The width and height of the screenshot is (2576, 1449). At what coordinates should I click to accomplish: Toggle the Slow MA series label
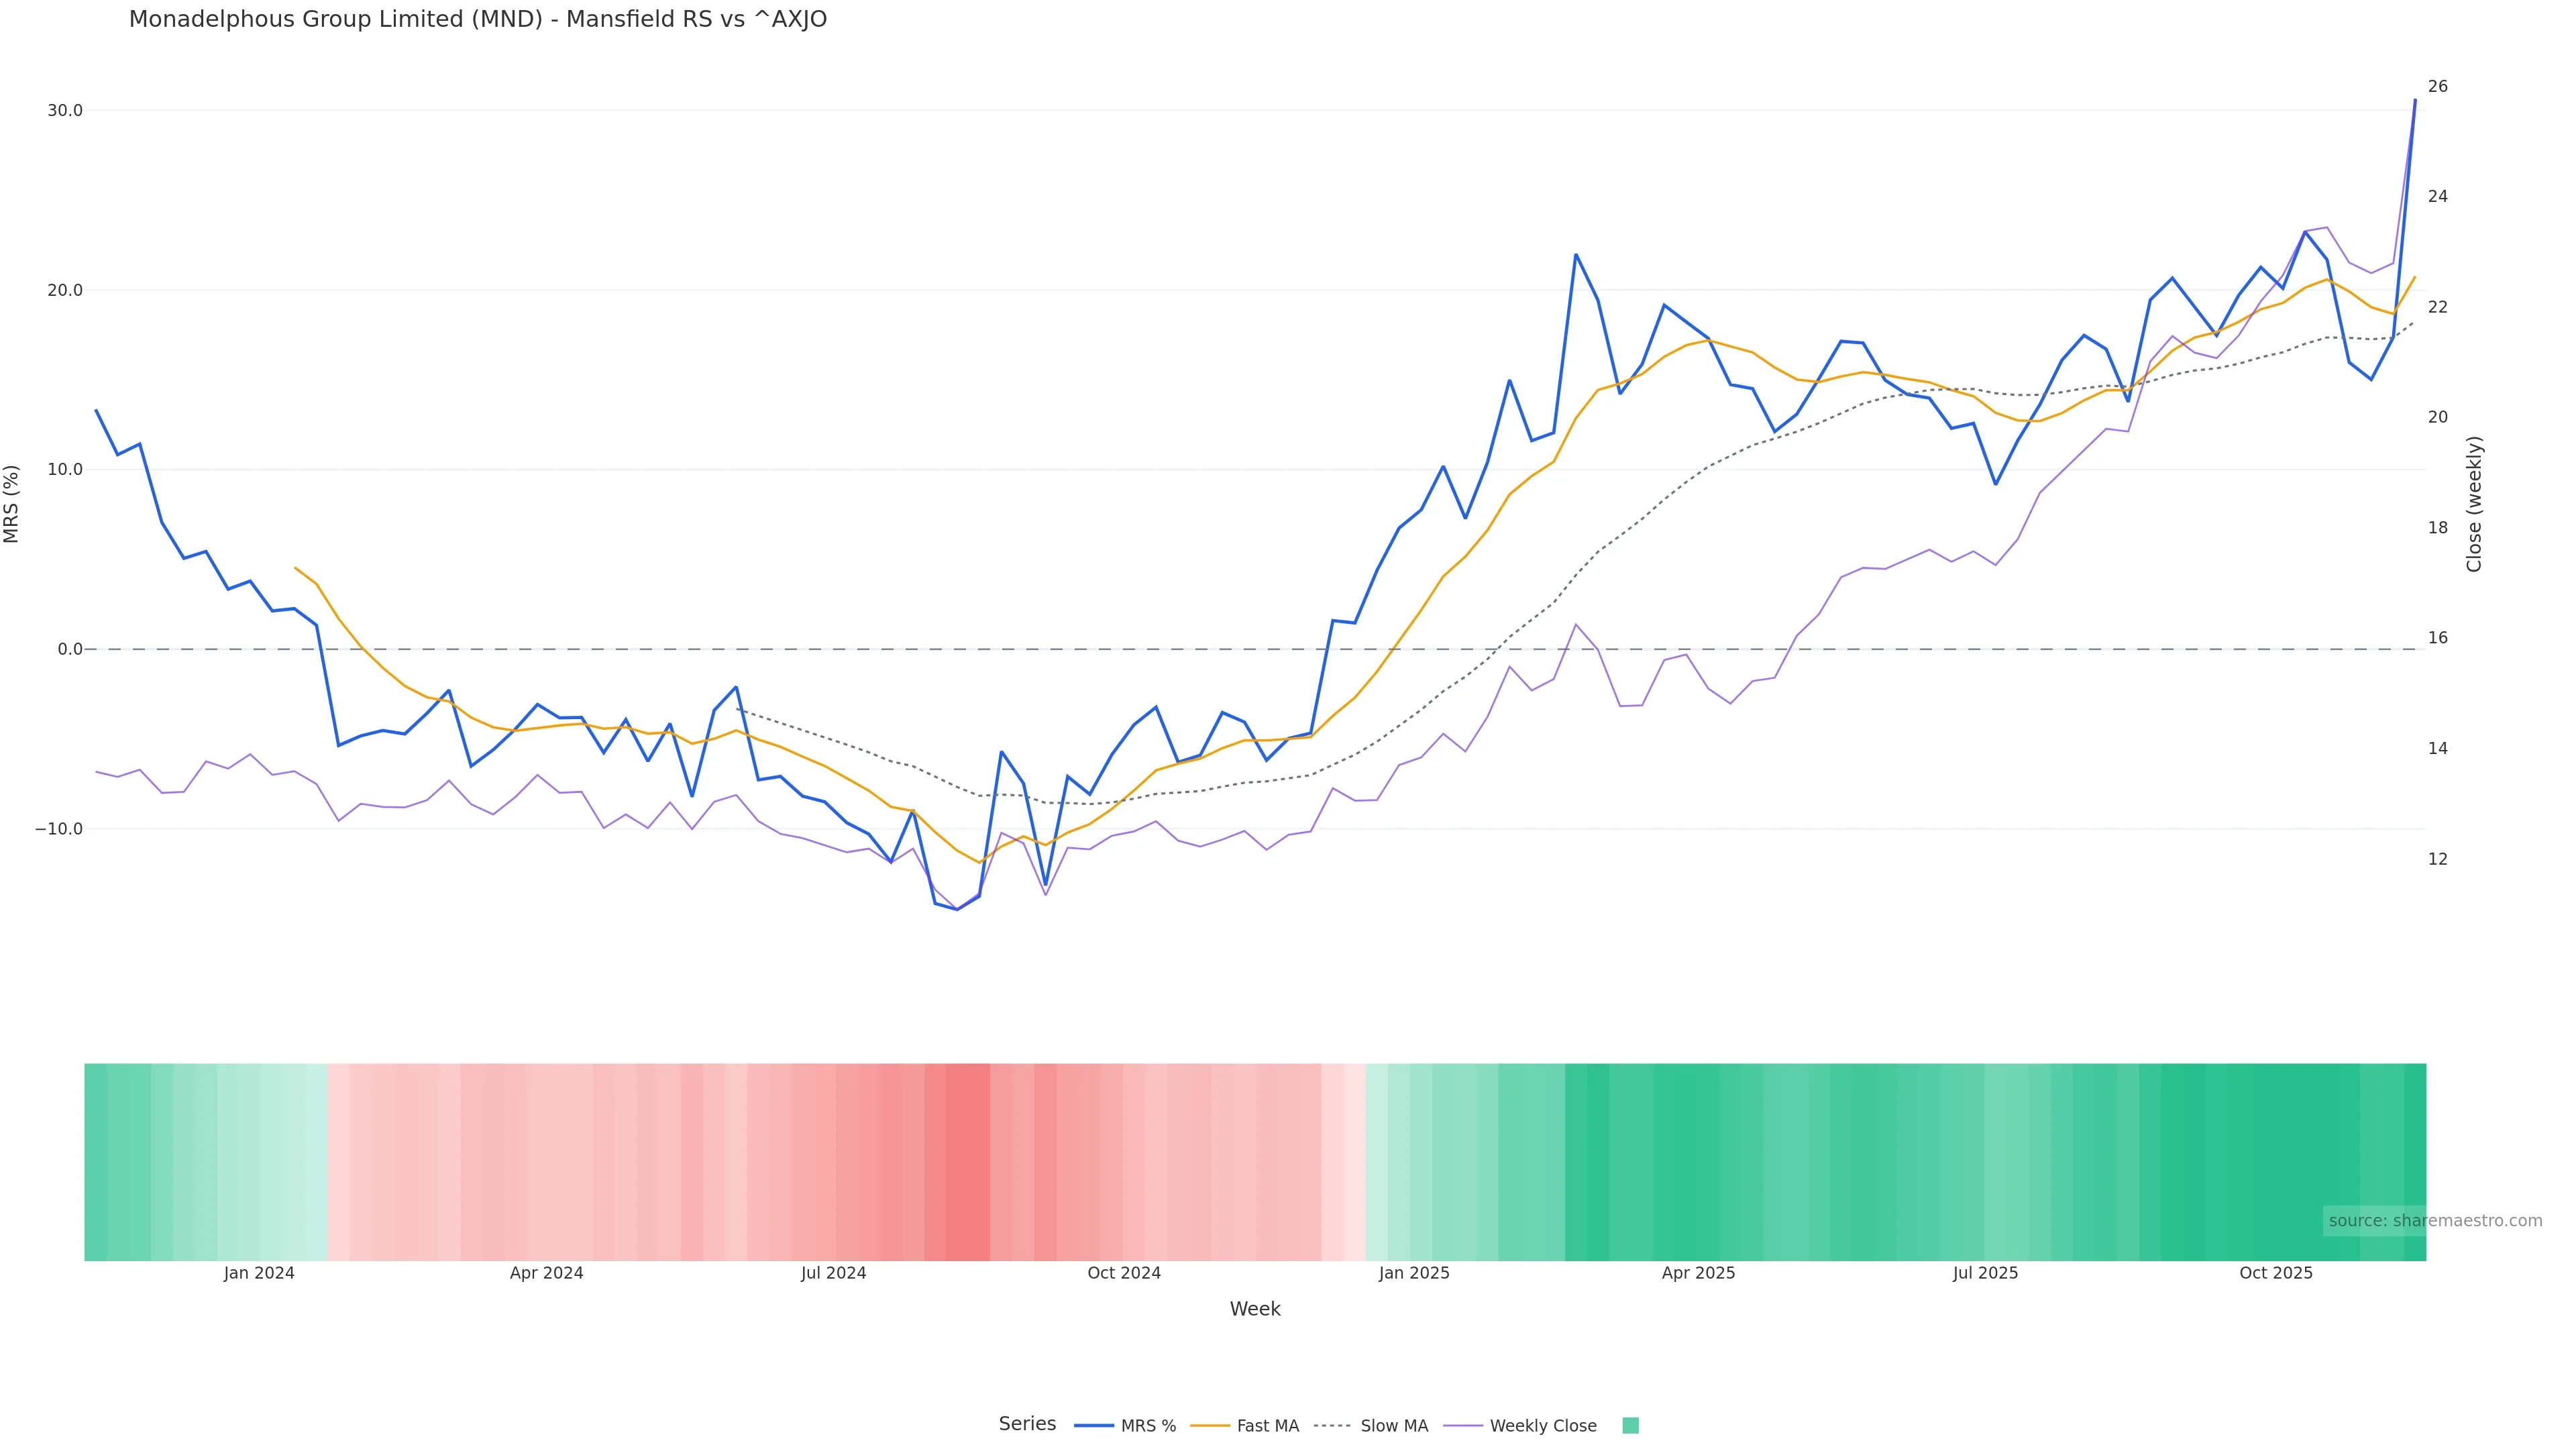pos(1394,1426)
